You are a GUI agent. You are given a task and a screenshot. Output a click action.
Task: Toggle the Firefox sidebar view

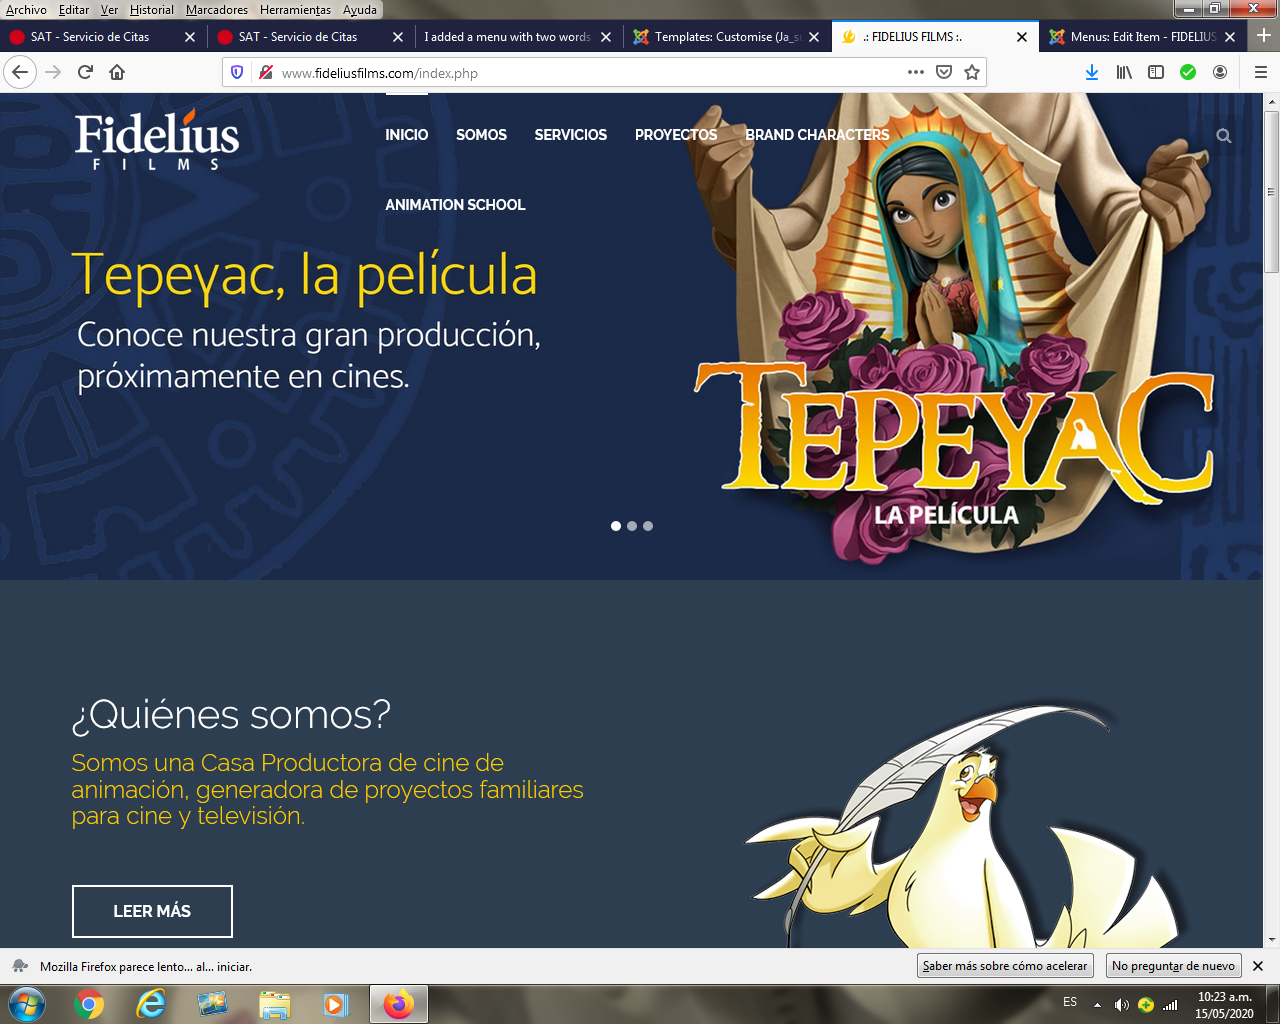1156,72
